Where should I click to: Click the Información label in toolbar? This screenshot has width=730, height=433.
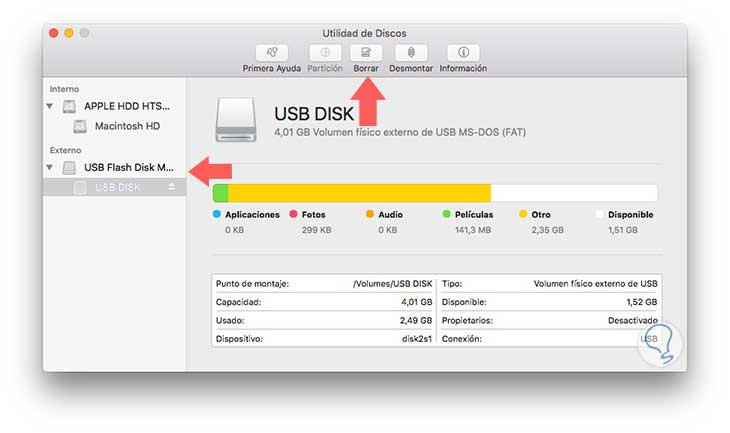click(x=463, y=68)
